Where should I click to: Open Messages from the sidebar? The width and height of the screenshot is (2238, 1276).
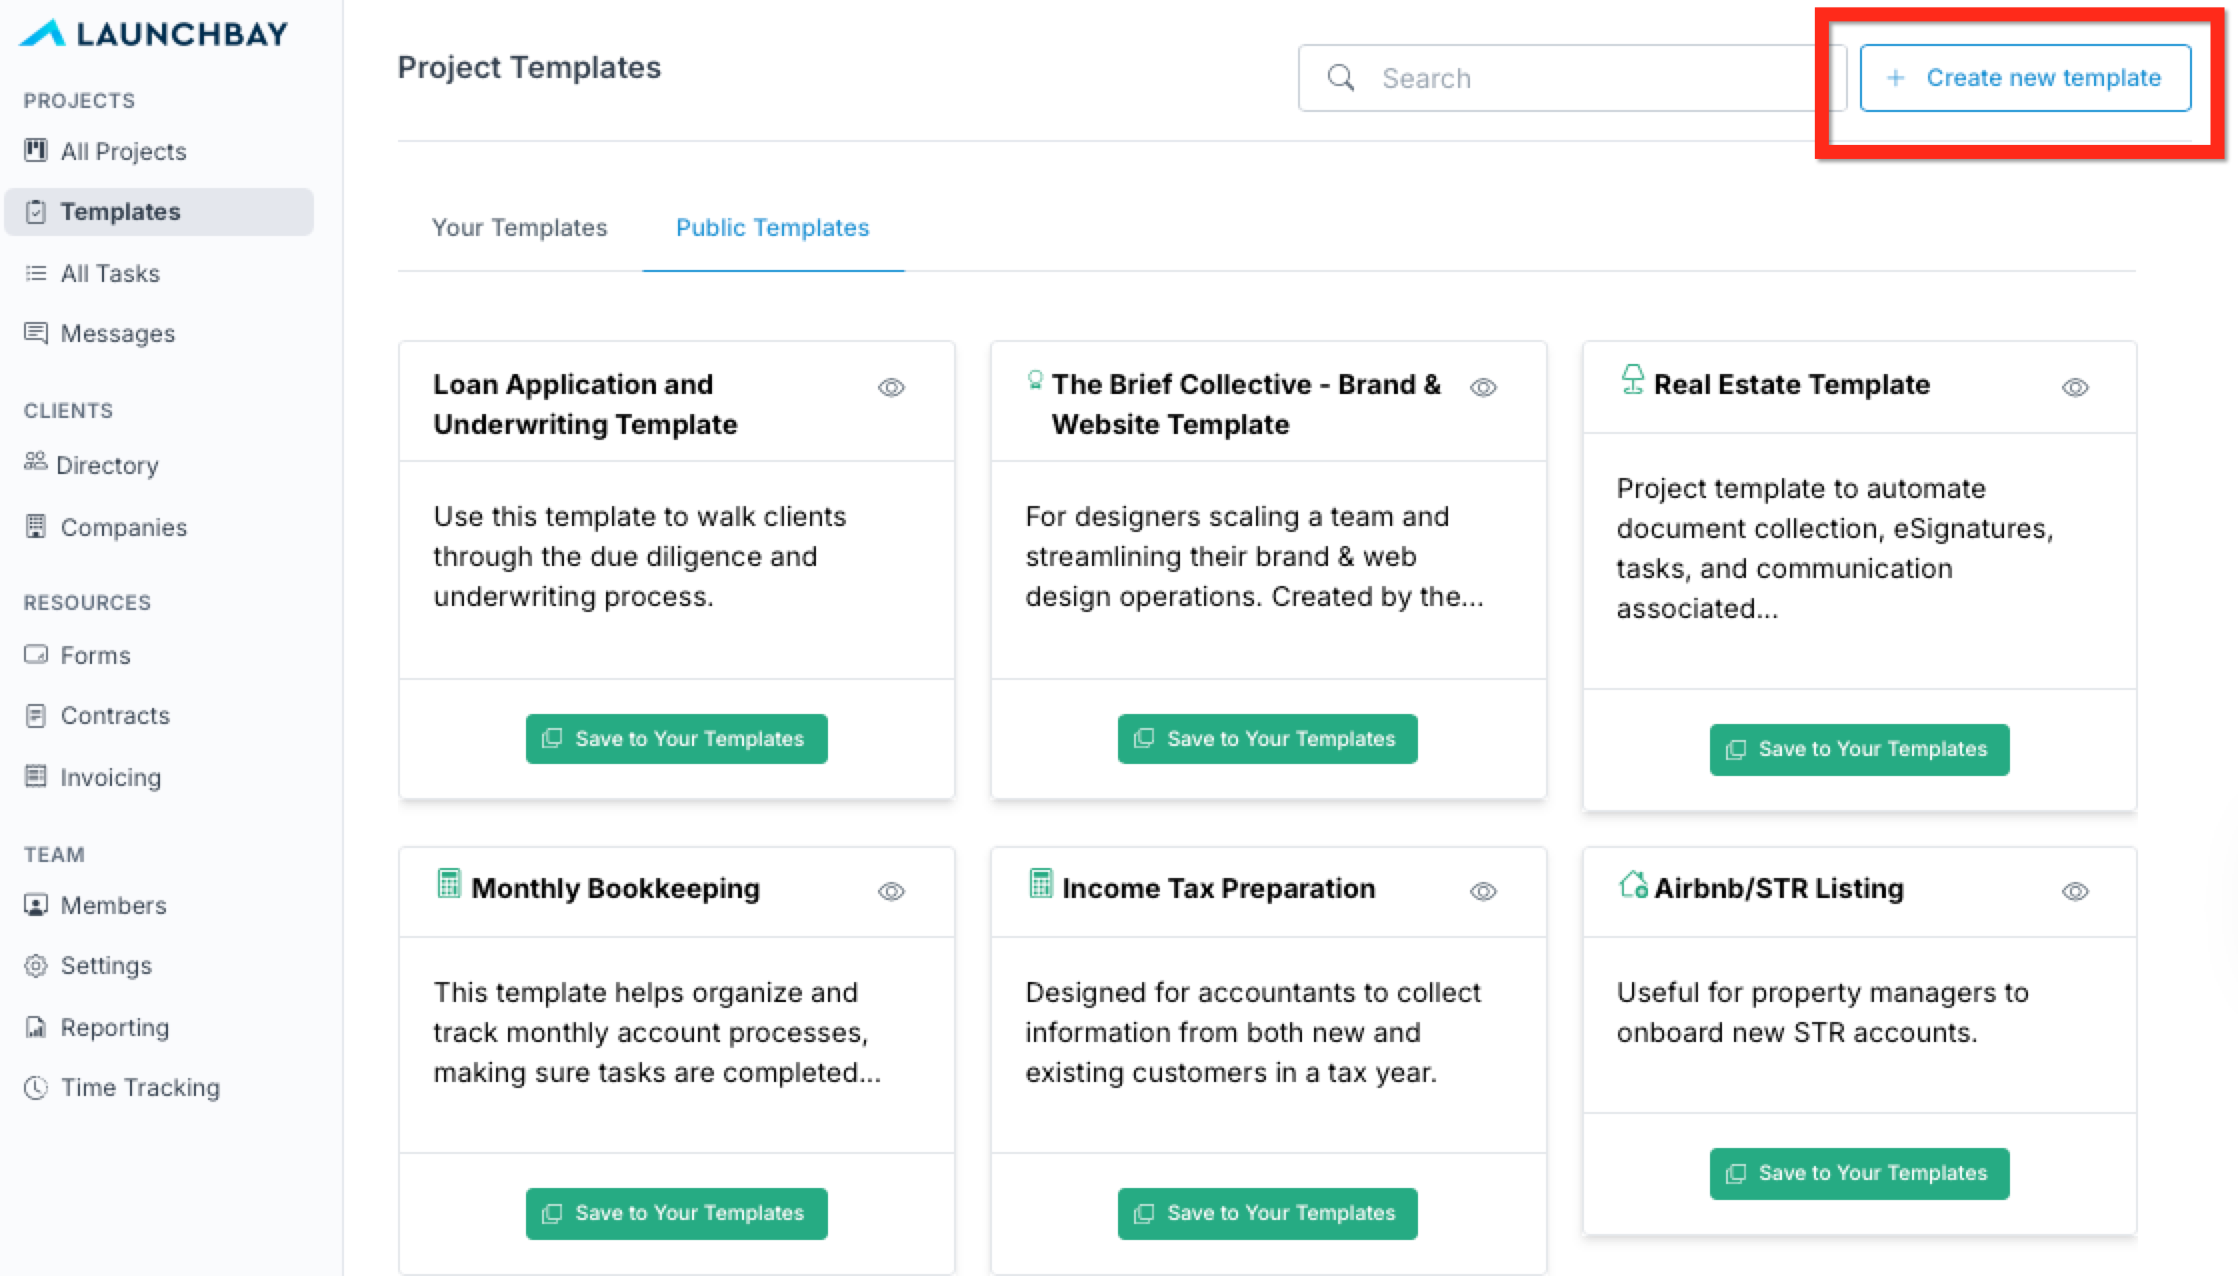click(x=117, y=333)
